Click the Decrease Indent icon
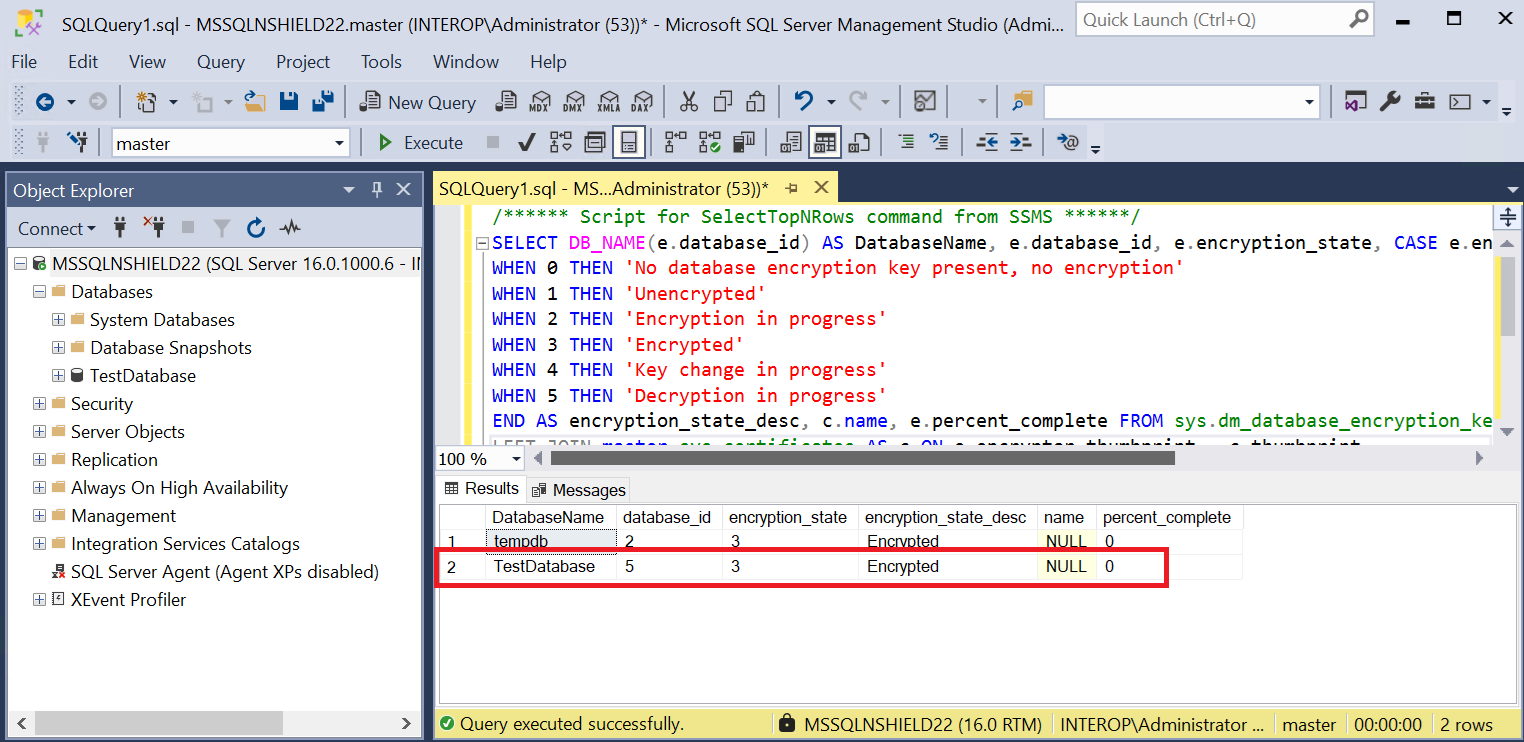This screenshot has height=742, width=1524. pyautogui.click(x=987, y=142)
